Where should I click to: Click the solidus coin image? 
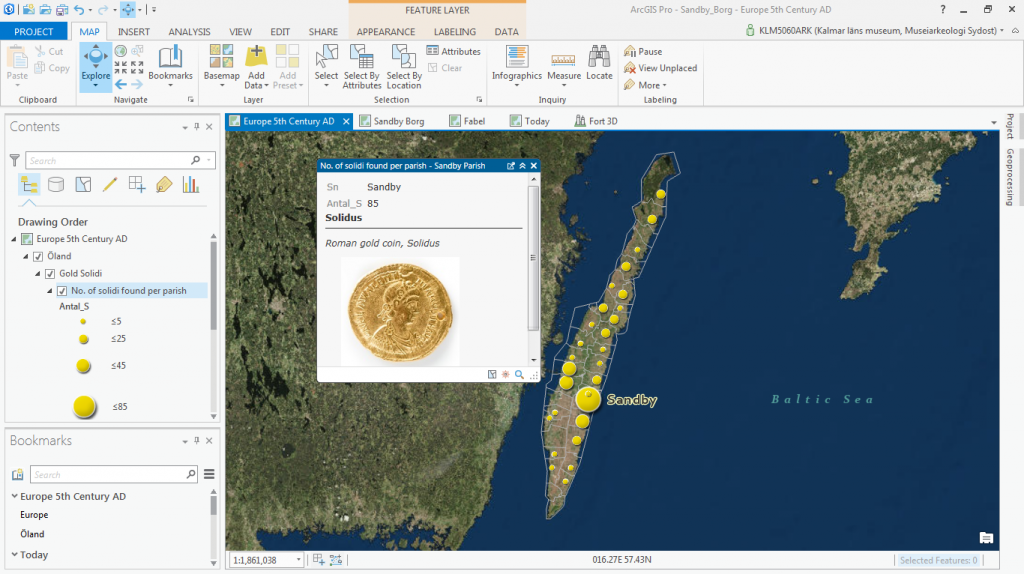pos(400,312)
